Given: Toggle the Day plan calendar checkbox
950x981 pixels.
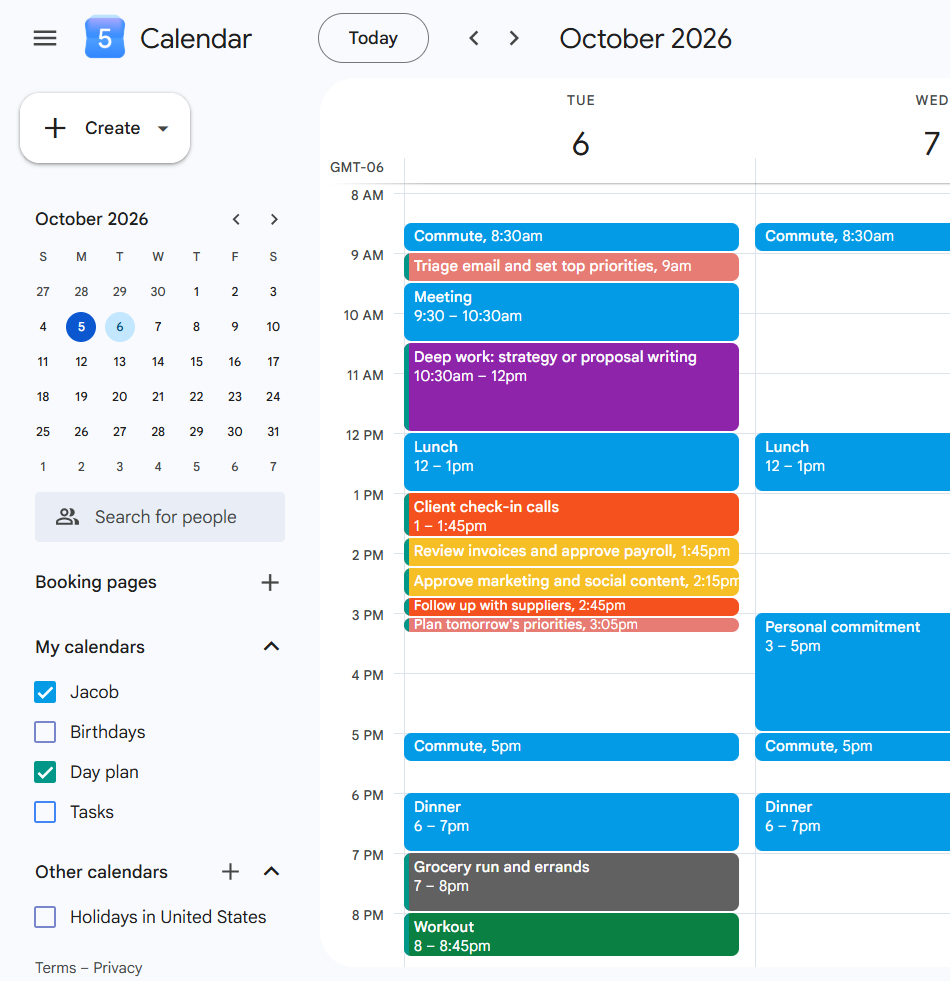Looking at the screenshot, I should (45, 772).
